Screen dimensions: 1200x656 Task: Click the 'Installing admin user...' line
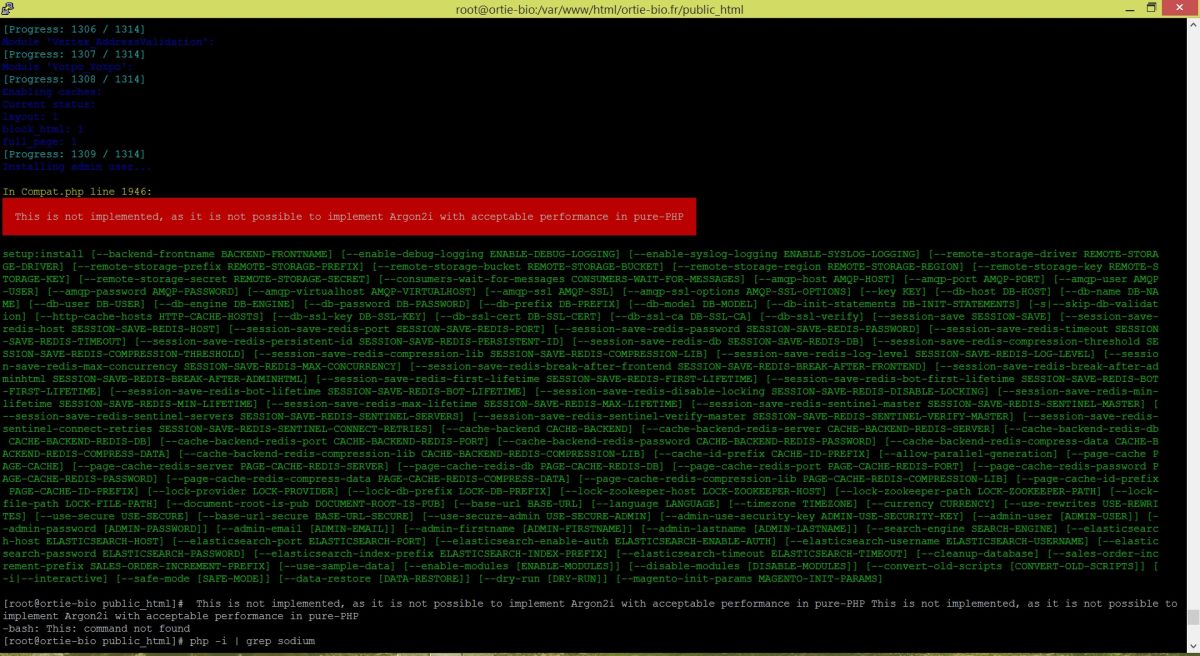[x=77, y=166]
